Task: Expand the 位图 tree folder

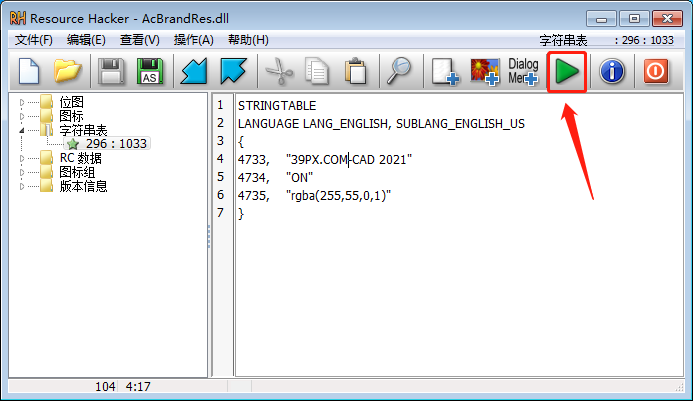Action: click(x=22, y=102)
